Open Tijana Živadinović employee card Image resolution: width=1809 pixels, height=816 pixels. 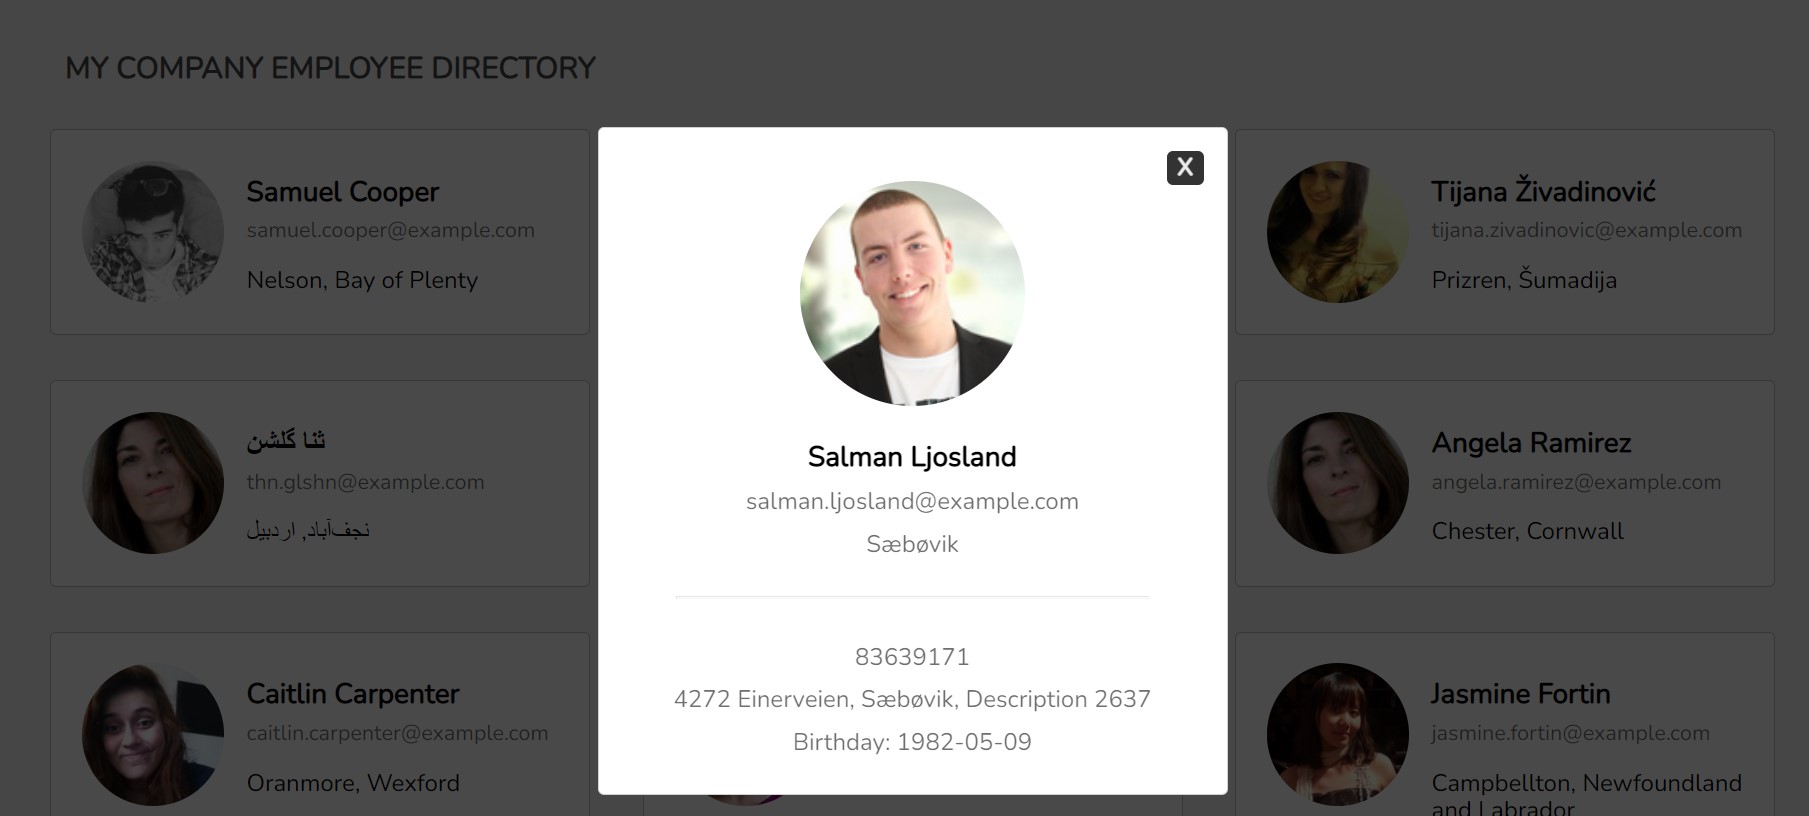click(x=1505, y=232)
